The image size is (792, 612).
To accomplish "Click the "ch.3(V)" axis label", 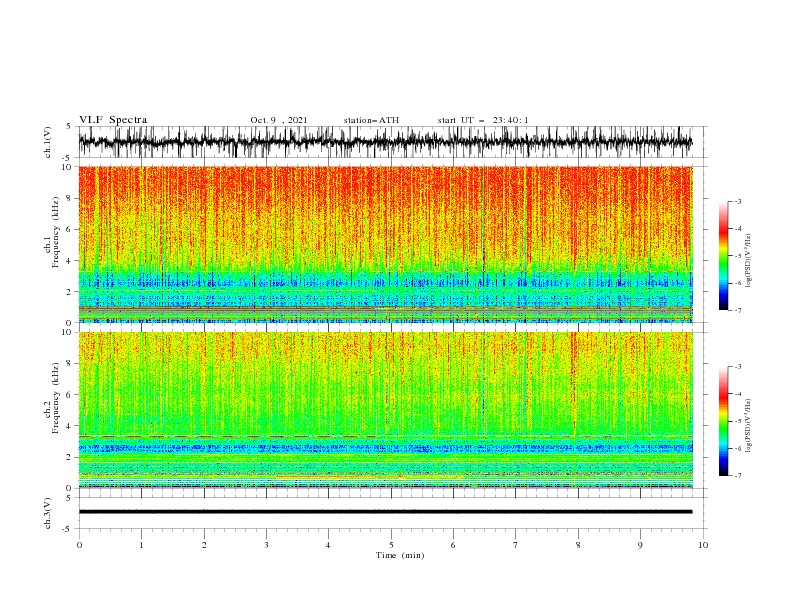I will click(x=48, y=513).
